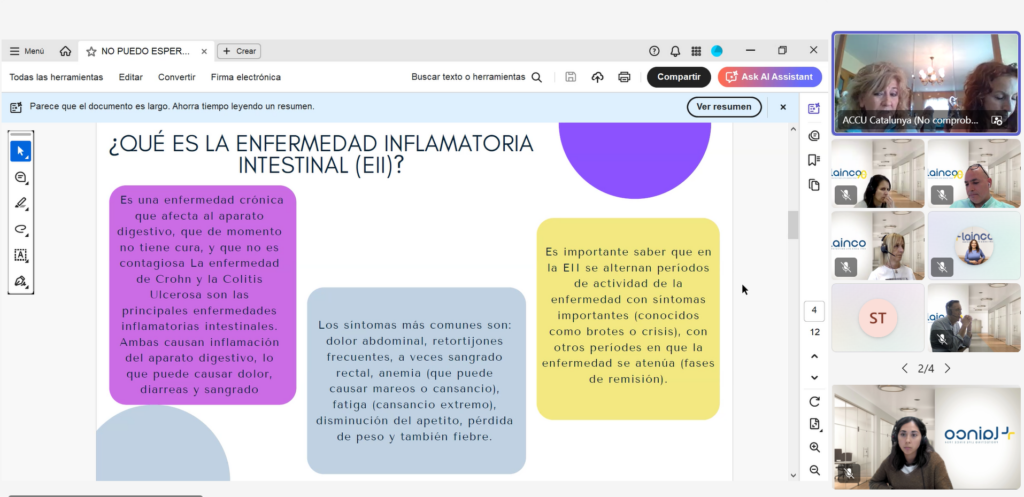Select the NO PUEDO ESPER... tab
Image resolution: width=1024 pixels, height=497 pixels.
[145, 51]
